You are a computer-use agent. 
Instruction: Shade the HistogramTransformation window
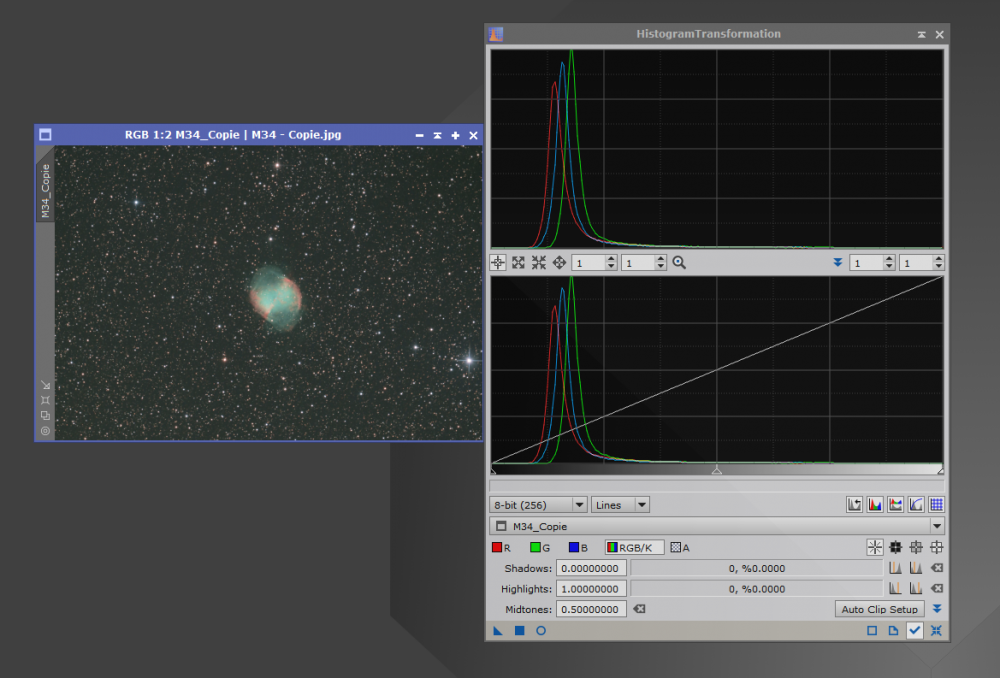(922, 34)
